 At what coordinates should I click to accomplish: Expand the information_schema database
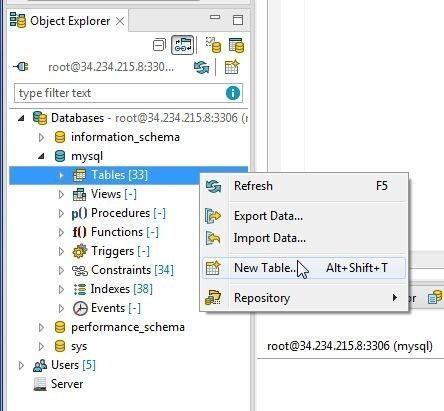(x=41, y=137)
